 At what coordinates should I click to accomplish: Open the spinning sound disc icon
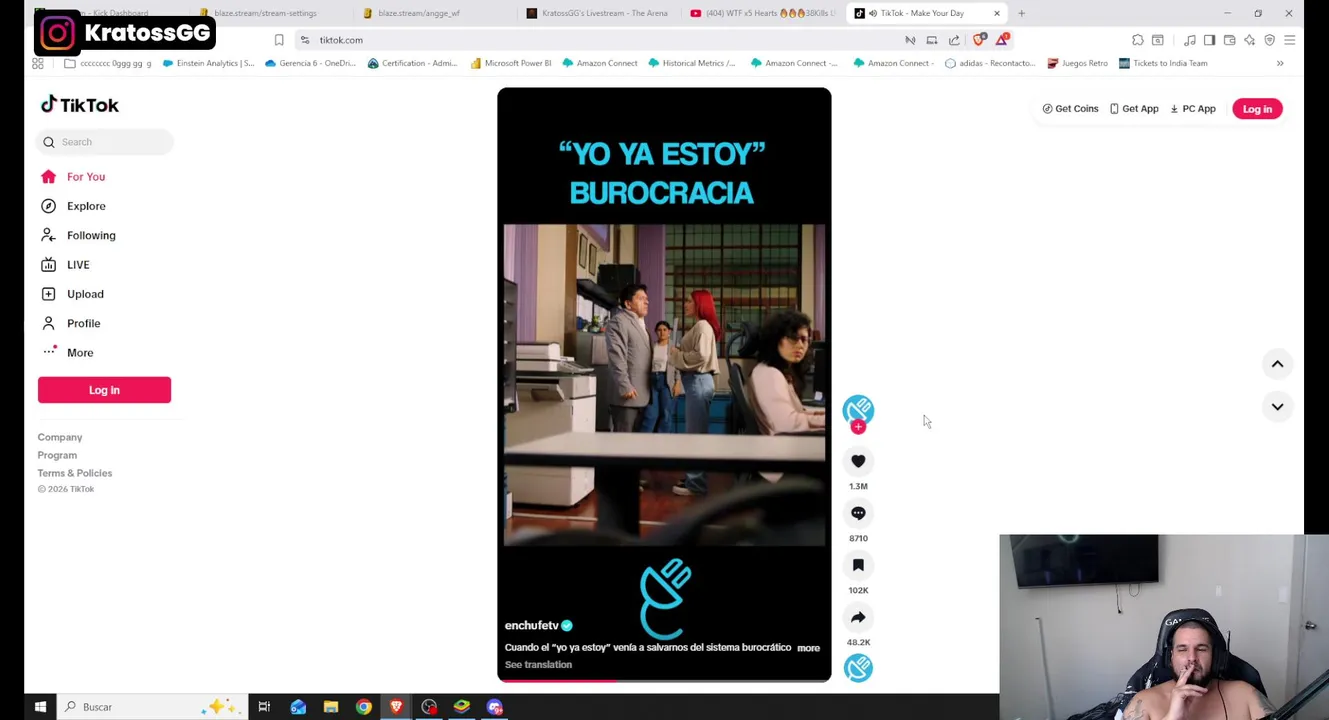[x=858, y=668]
